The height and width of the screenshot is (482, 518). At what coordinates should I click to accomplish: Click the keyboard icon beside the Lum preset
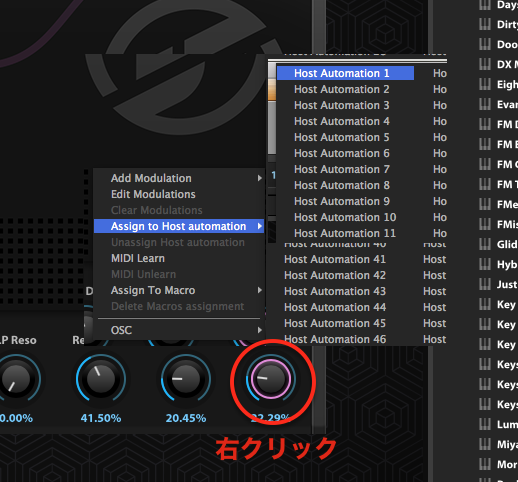[485, 424]
